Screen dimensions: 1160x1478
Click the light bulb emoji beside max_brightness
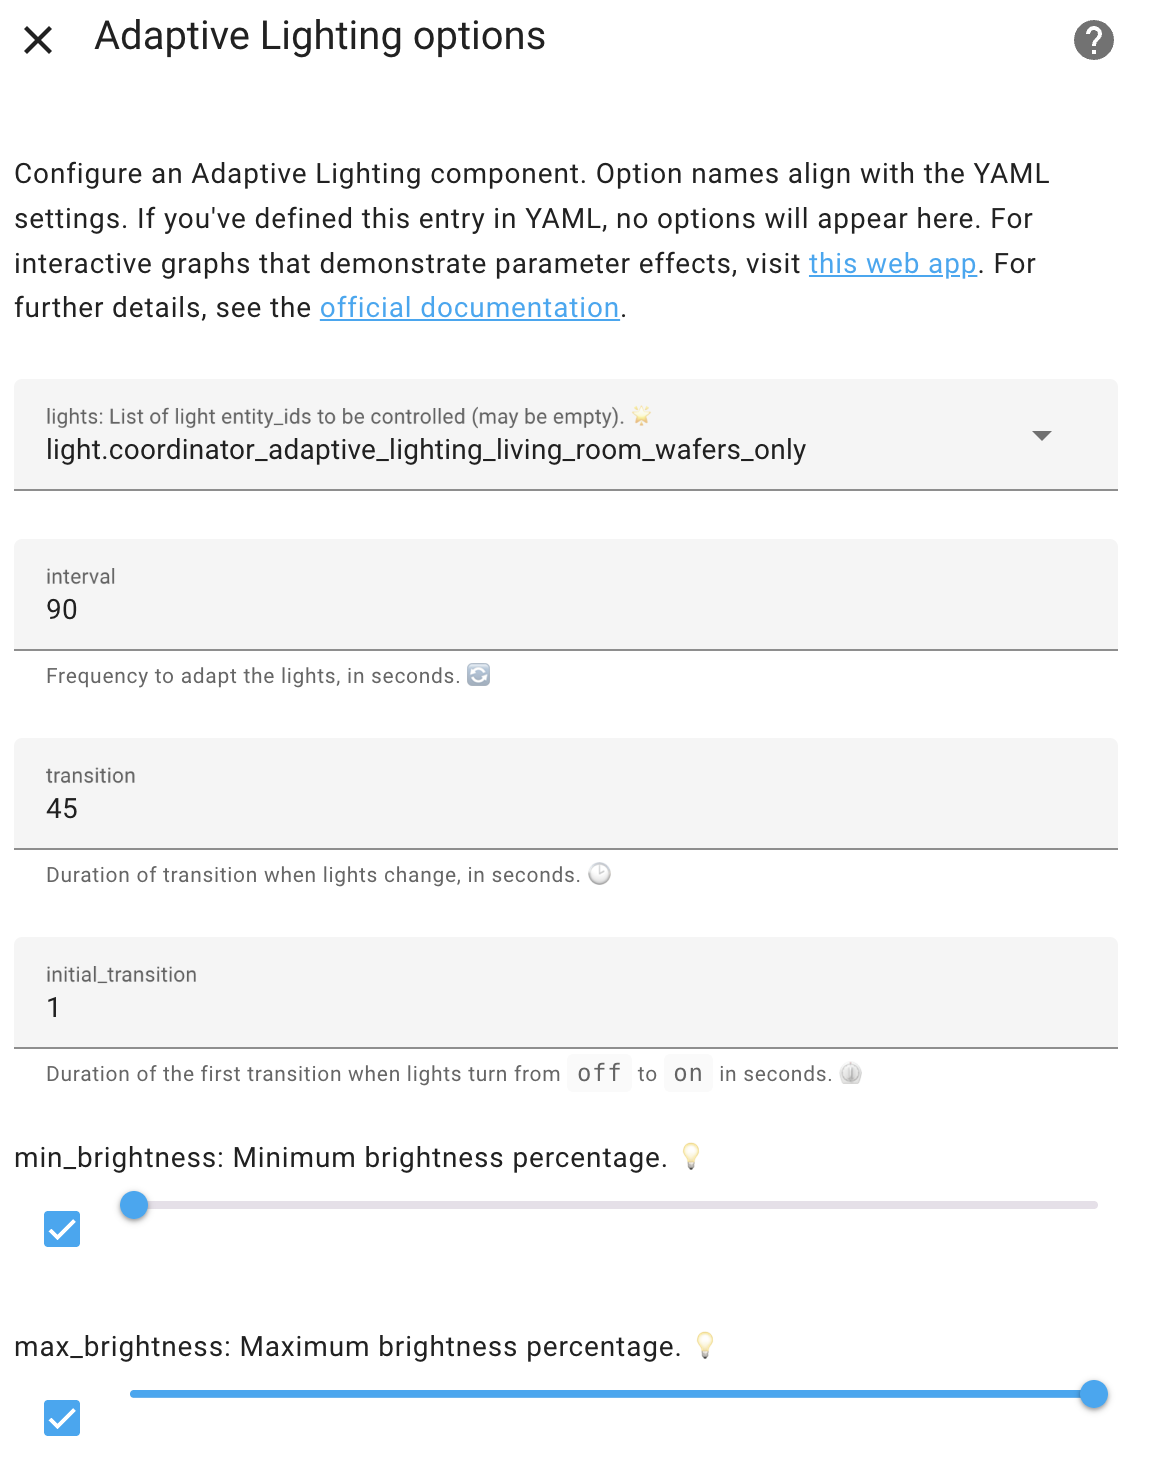(x=704, y=1345)
